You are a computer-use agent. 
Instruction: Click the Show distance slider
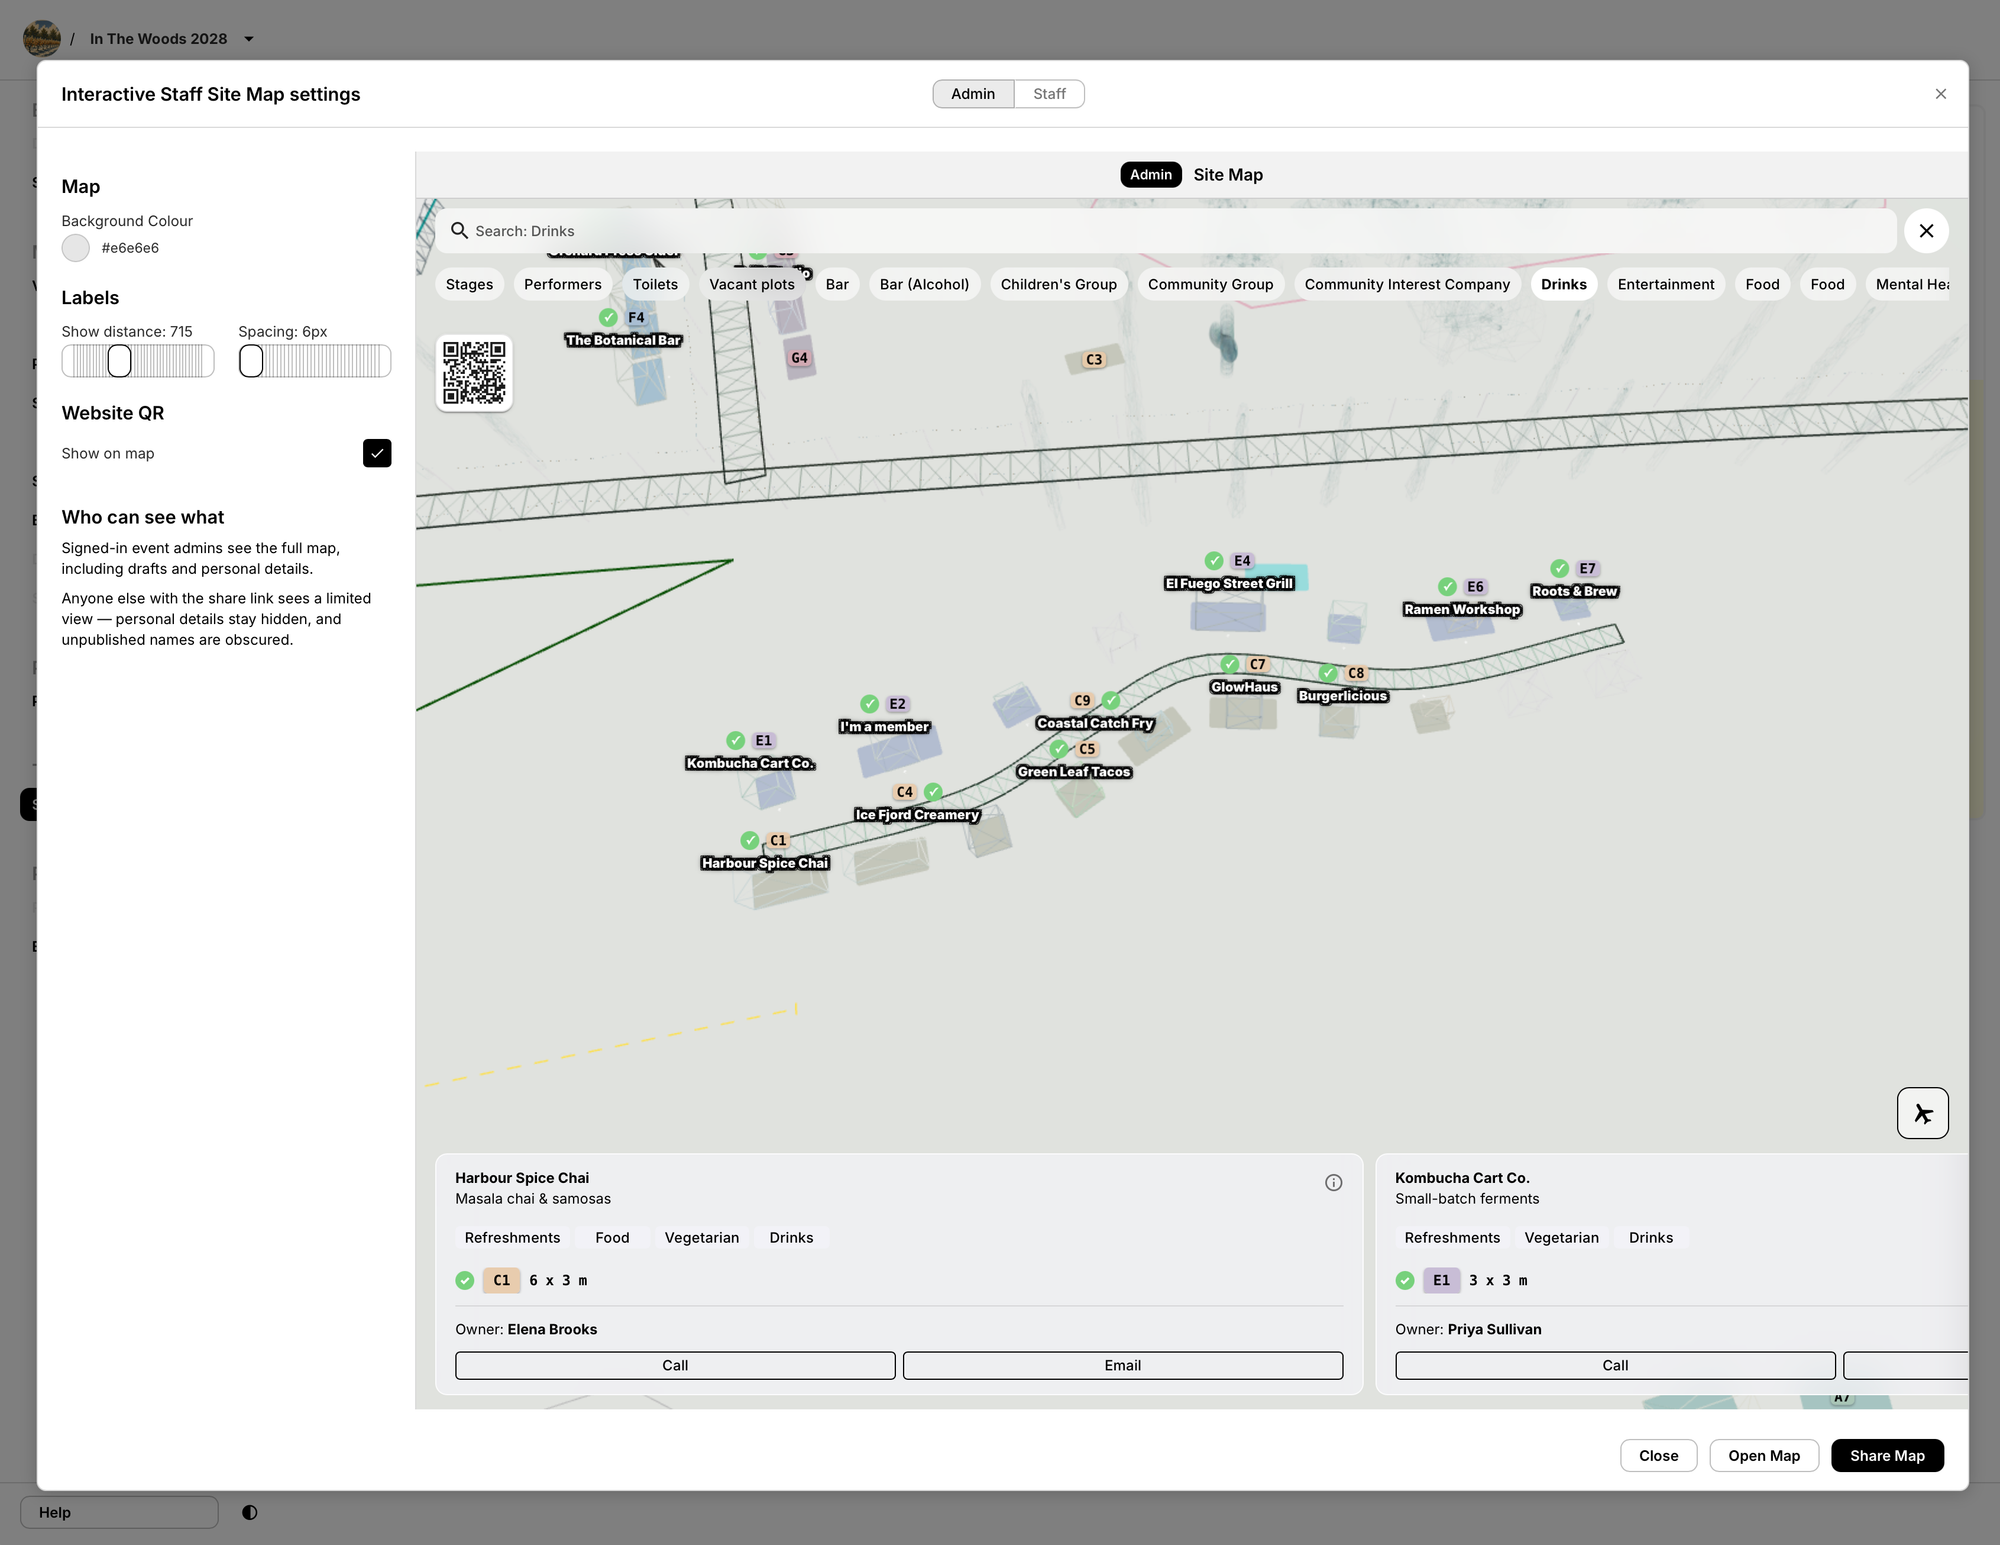click(138, 361)
